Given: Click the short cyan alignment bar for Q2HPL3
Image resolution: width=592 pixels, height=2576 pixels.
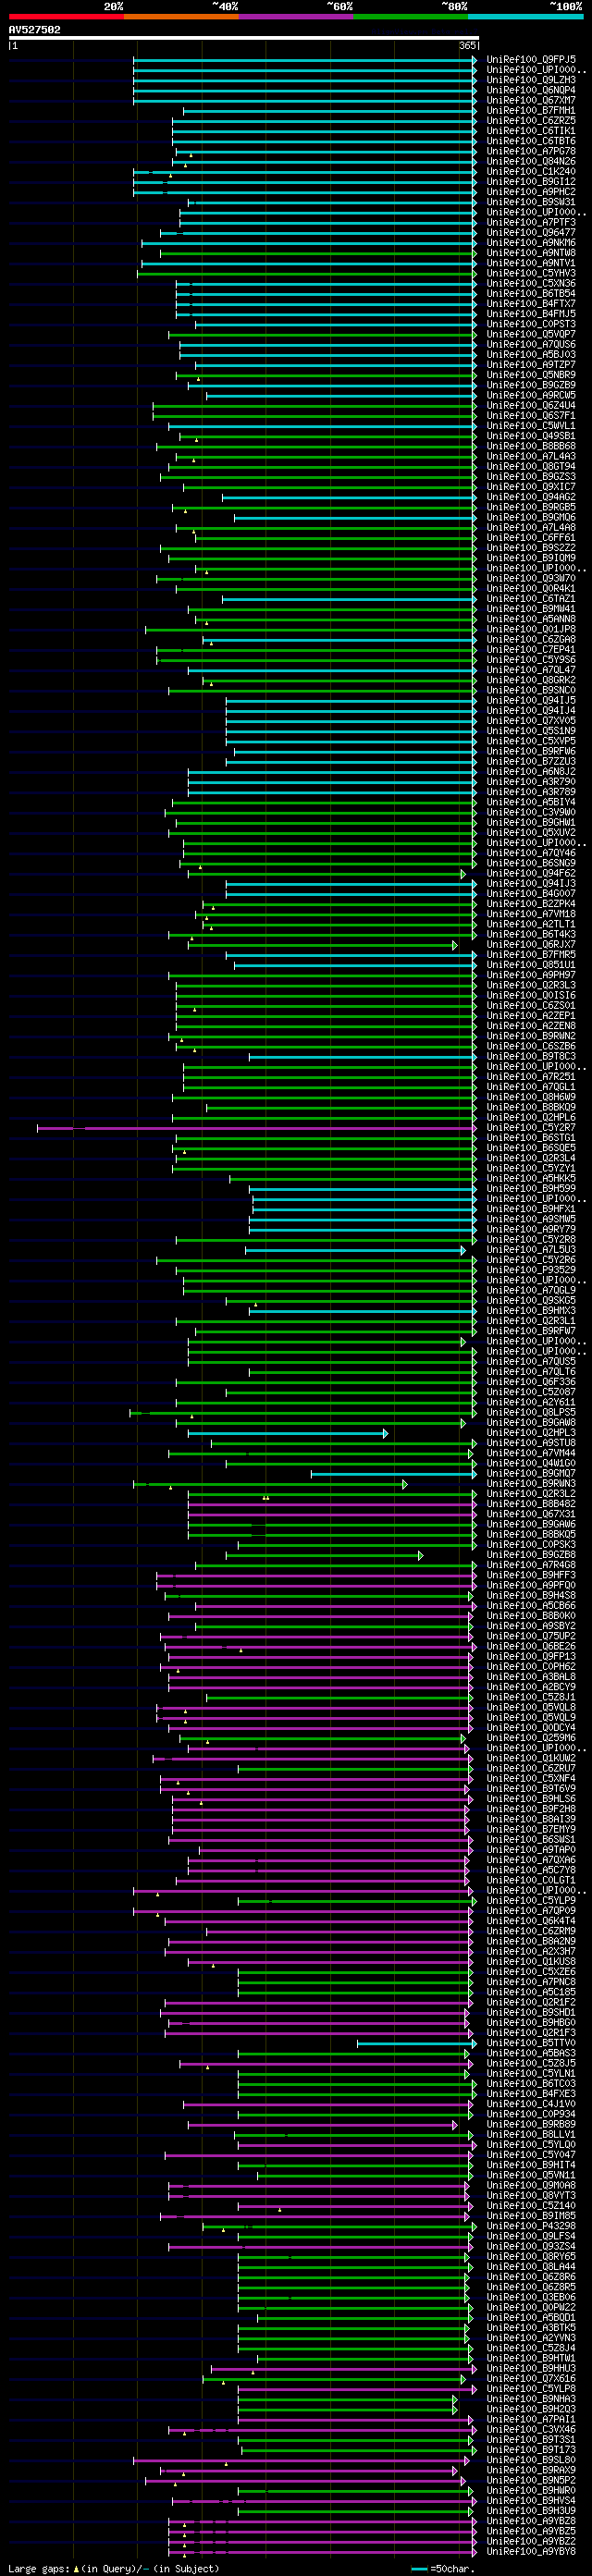Looking at the screenshot, I should pos(288,1433).
